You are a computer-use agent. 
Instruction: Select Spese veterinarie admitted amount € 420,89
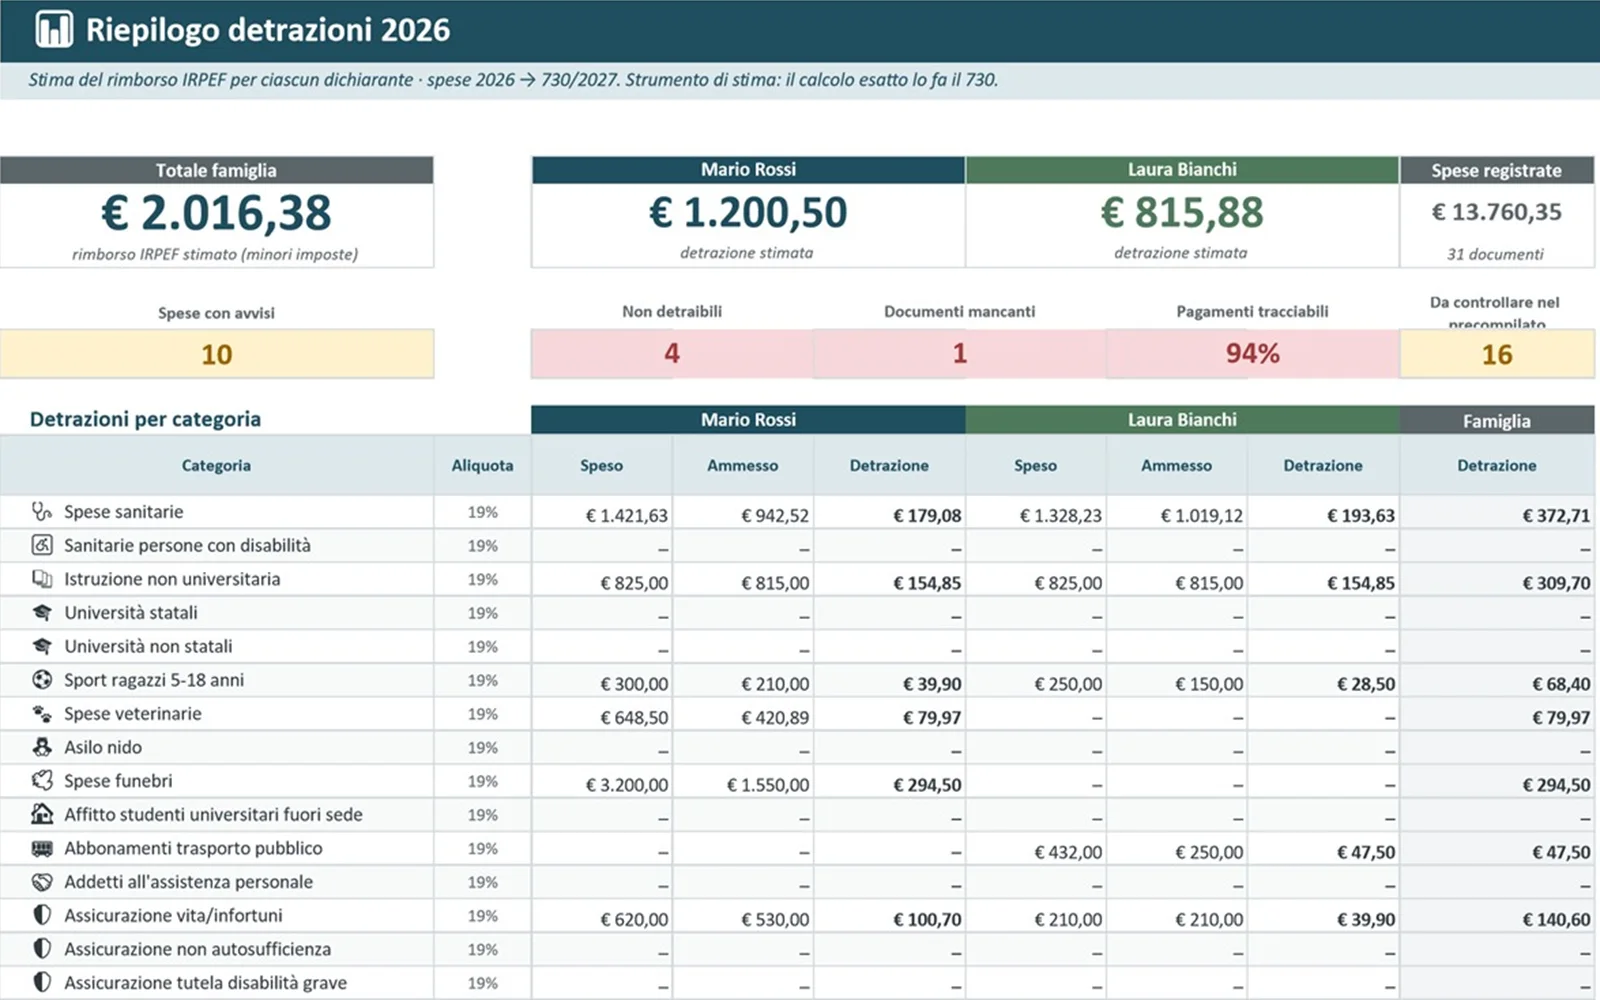(x=775, y=718)
